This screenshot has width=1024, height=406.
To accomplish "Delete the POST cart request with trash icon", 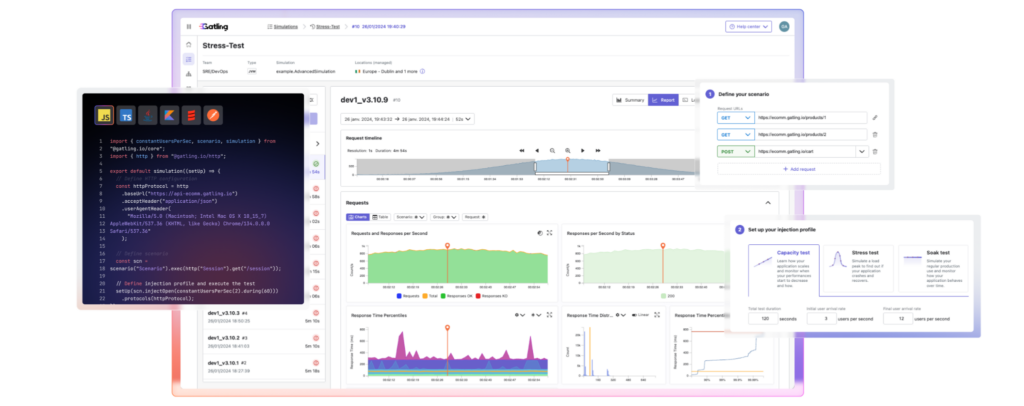I will tap(875, 151).
